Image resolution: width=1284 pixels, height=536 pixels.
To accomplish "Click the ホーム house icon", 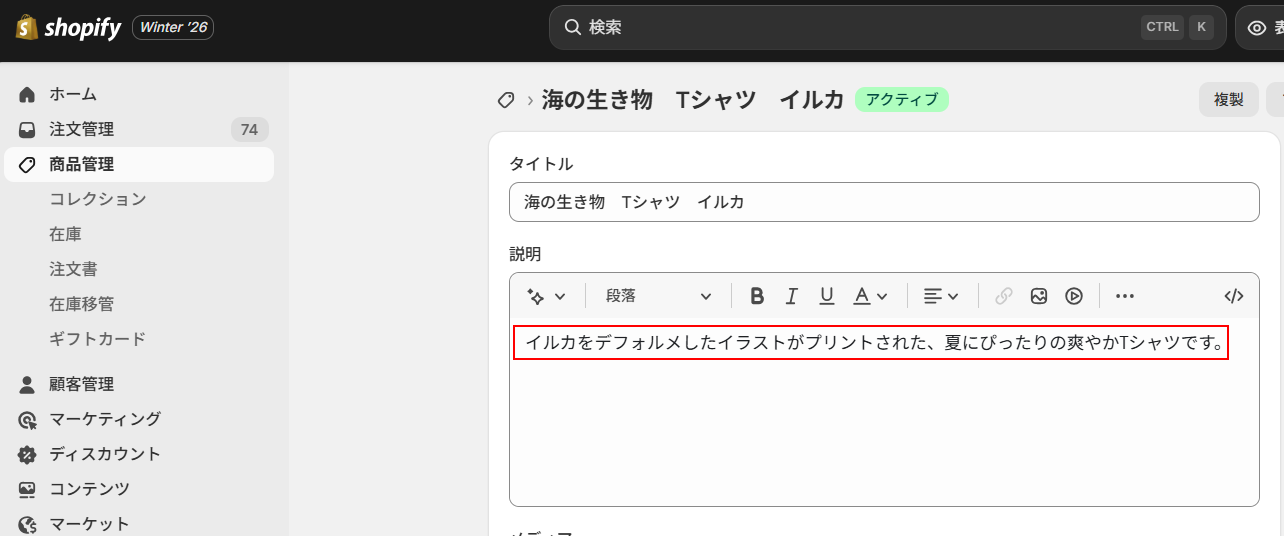I will [x=27, y=94].
